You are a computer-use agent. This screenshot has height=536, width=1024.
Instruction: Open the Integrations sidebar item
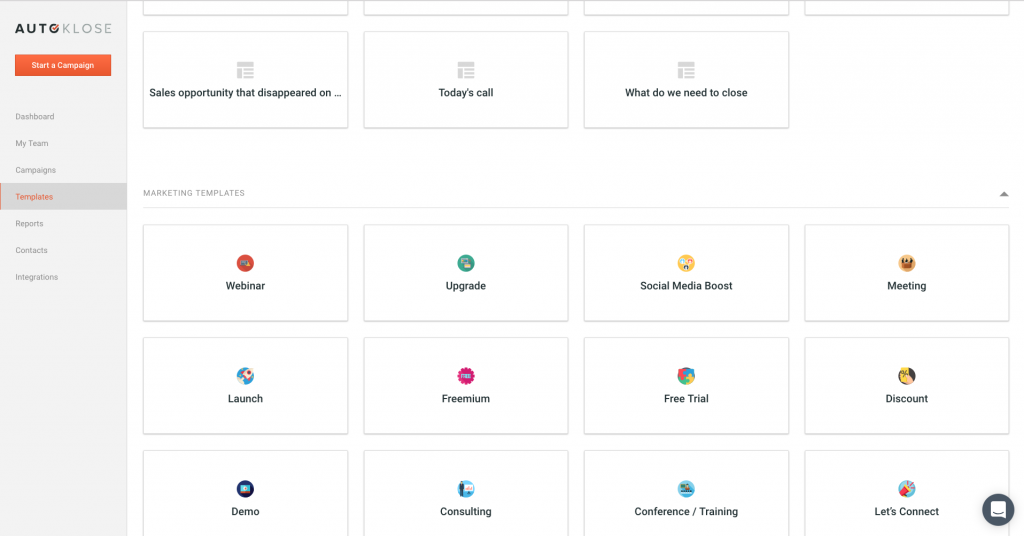pos(37,277)
